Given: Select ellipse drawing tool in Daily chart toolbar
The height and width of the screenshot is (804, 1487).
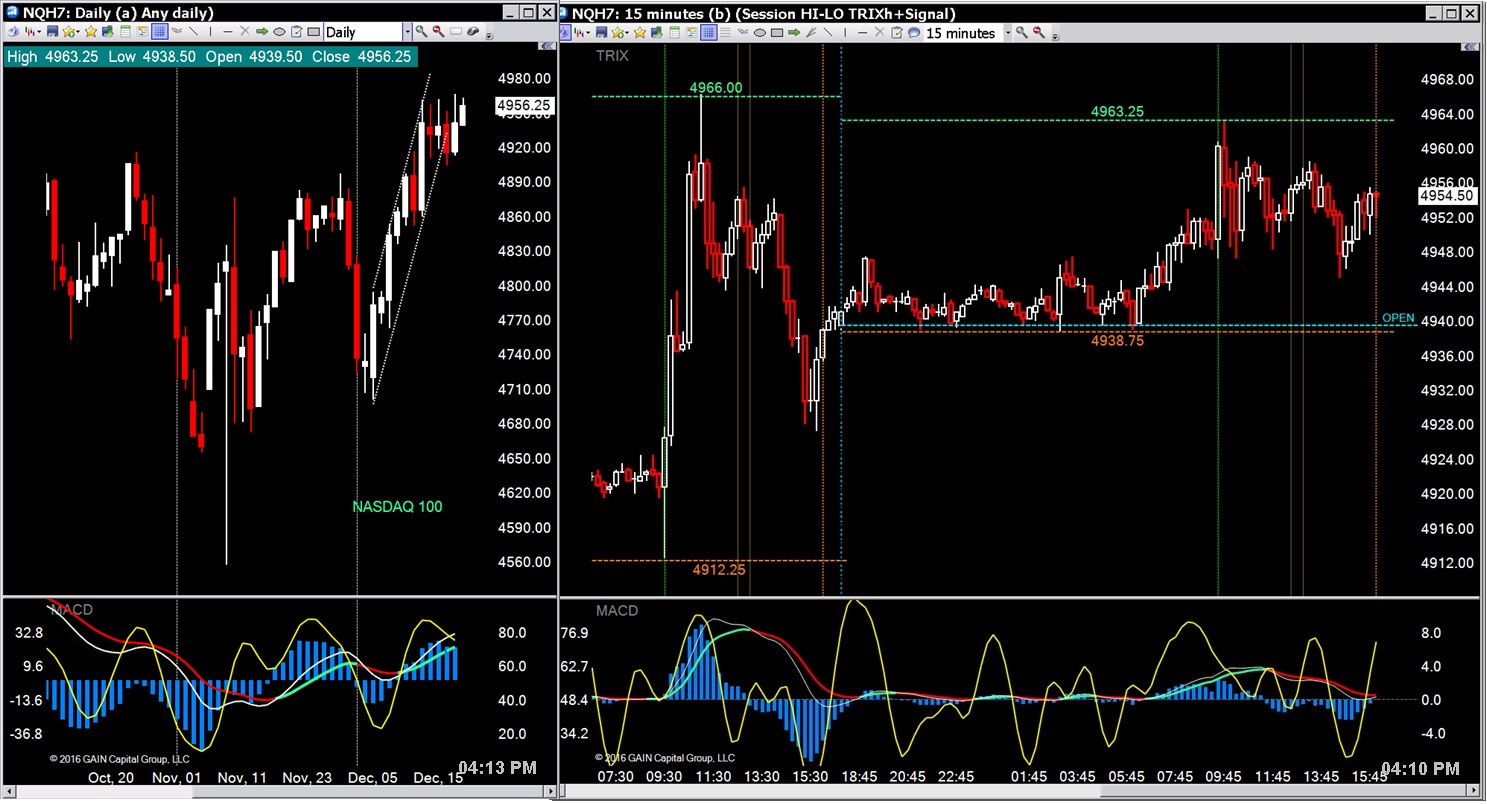Looking at the screenshot, I should (x=279, y=32).
